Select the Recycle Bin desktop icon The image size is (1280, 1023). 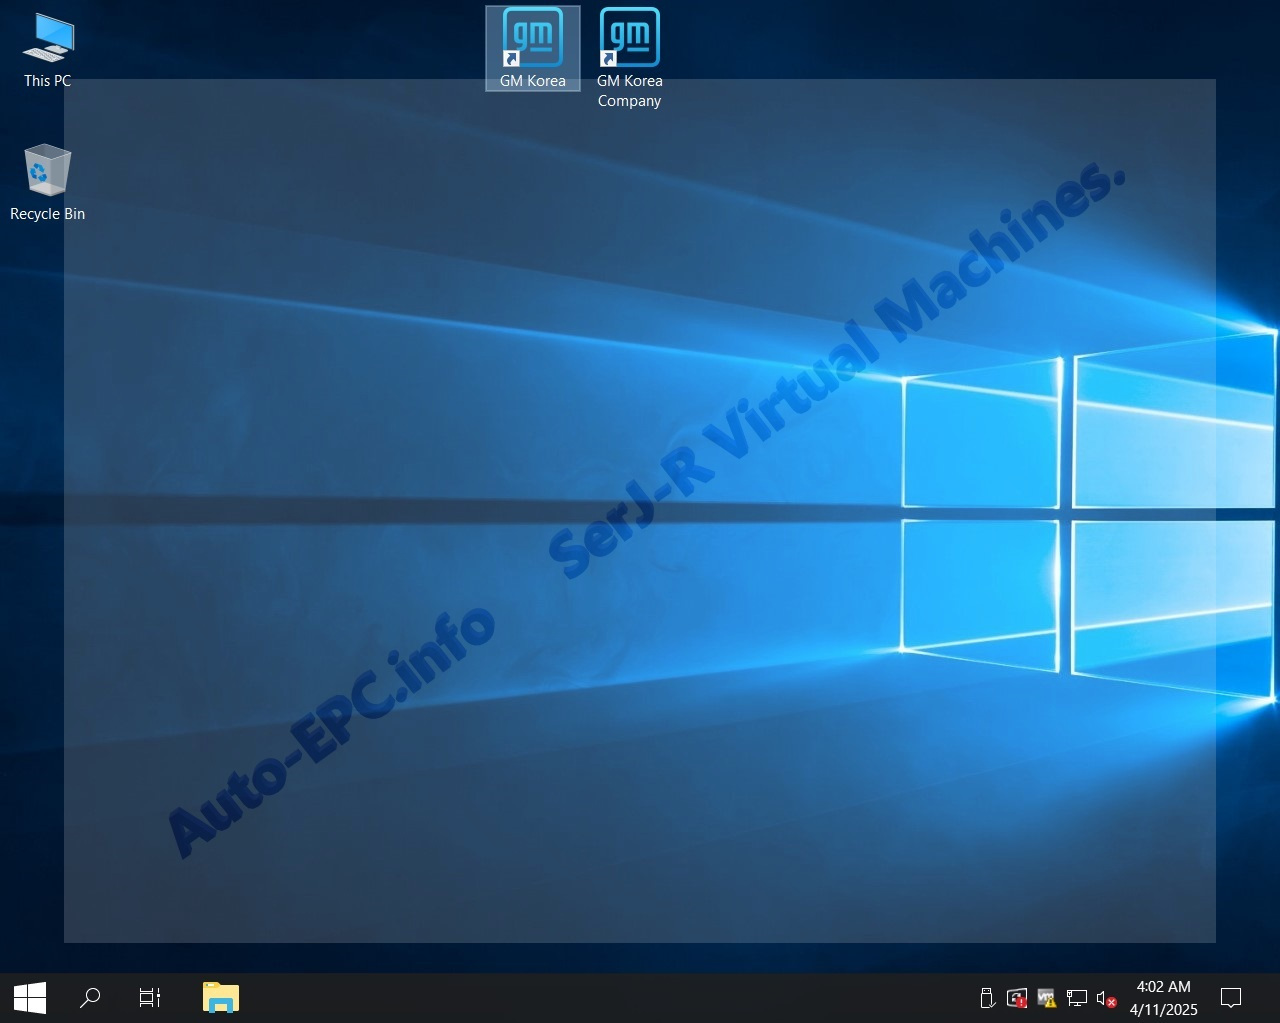click(x=47, y=171)
